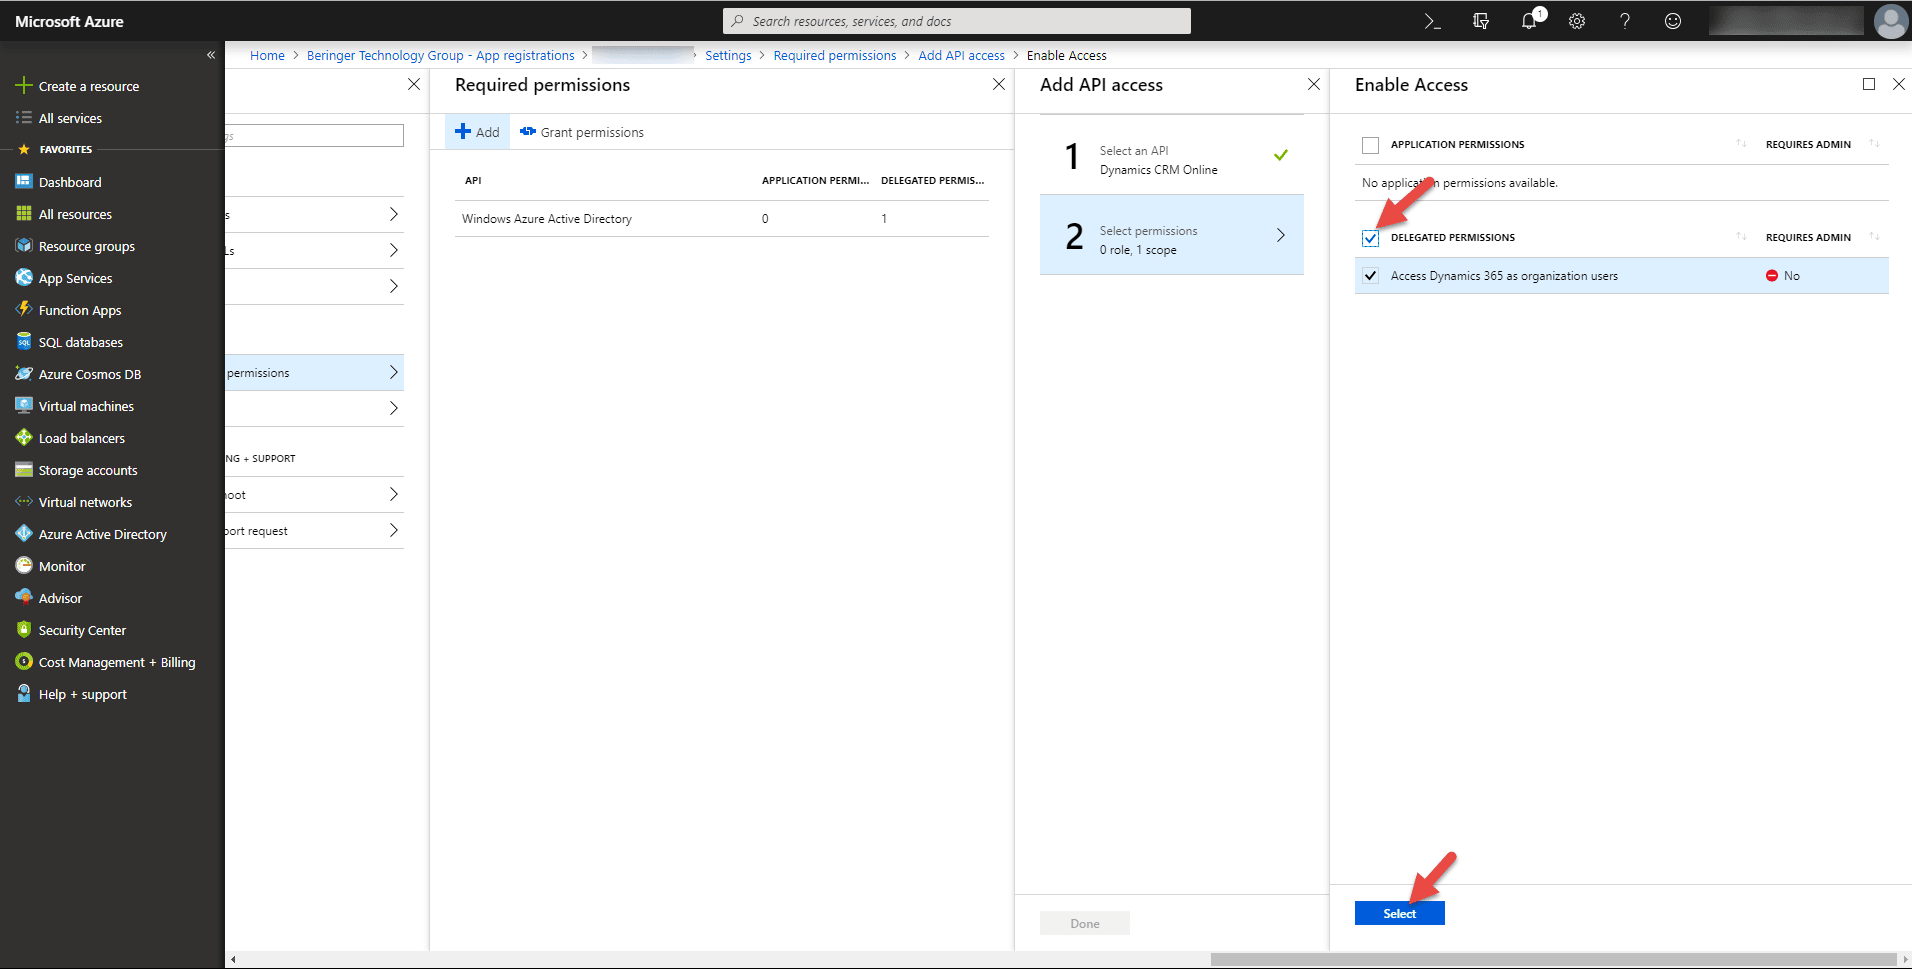1912x969 pixels.
Task: Select Windows Azure Active Directory row
Action: (722, 219)
